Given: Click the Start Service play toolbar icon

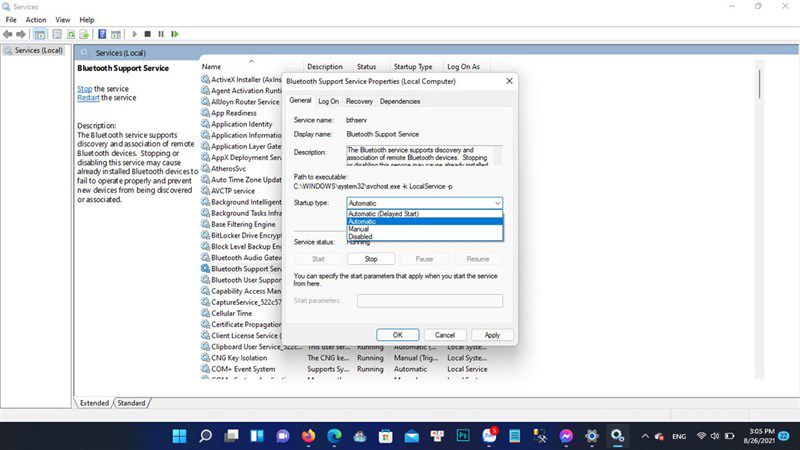Looking at the screenshot, I should 135,34.
